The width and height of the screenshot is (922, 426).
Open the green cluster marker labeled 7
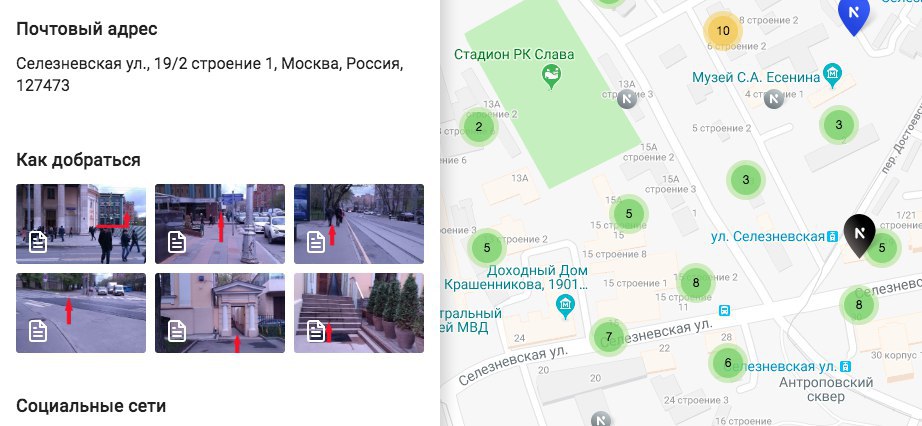pyautogui.click(x=609, y=337)
